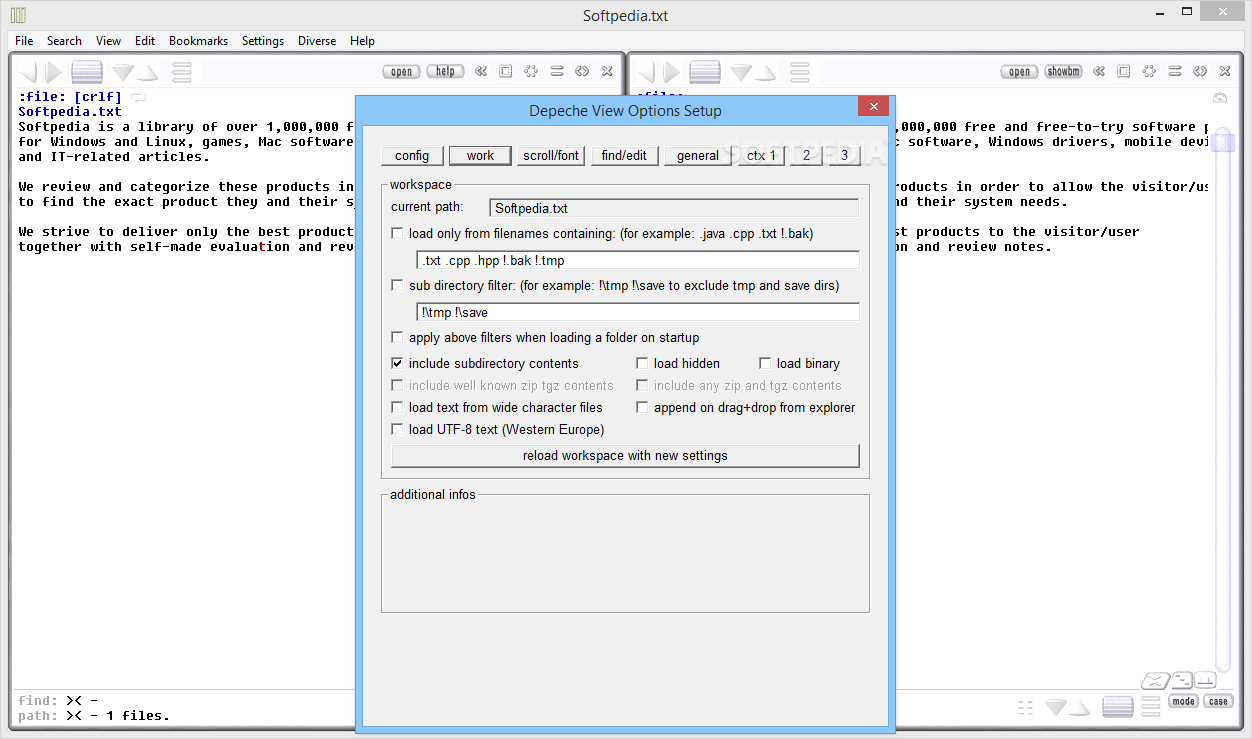
Task: Click the application icon in title bar
Action: (x=18, y=15)
